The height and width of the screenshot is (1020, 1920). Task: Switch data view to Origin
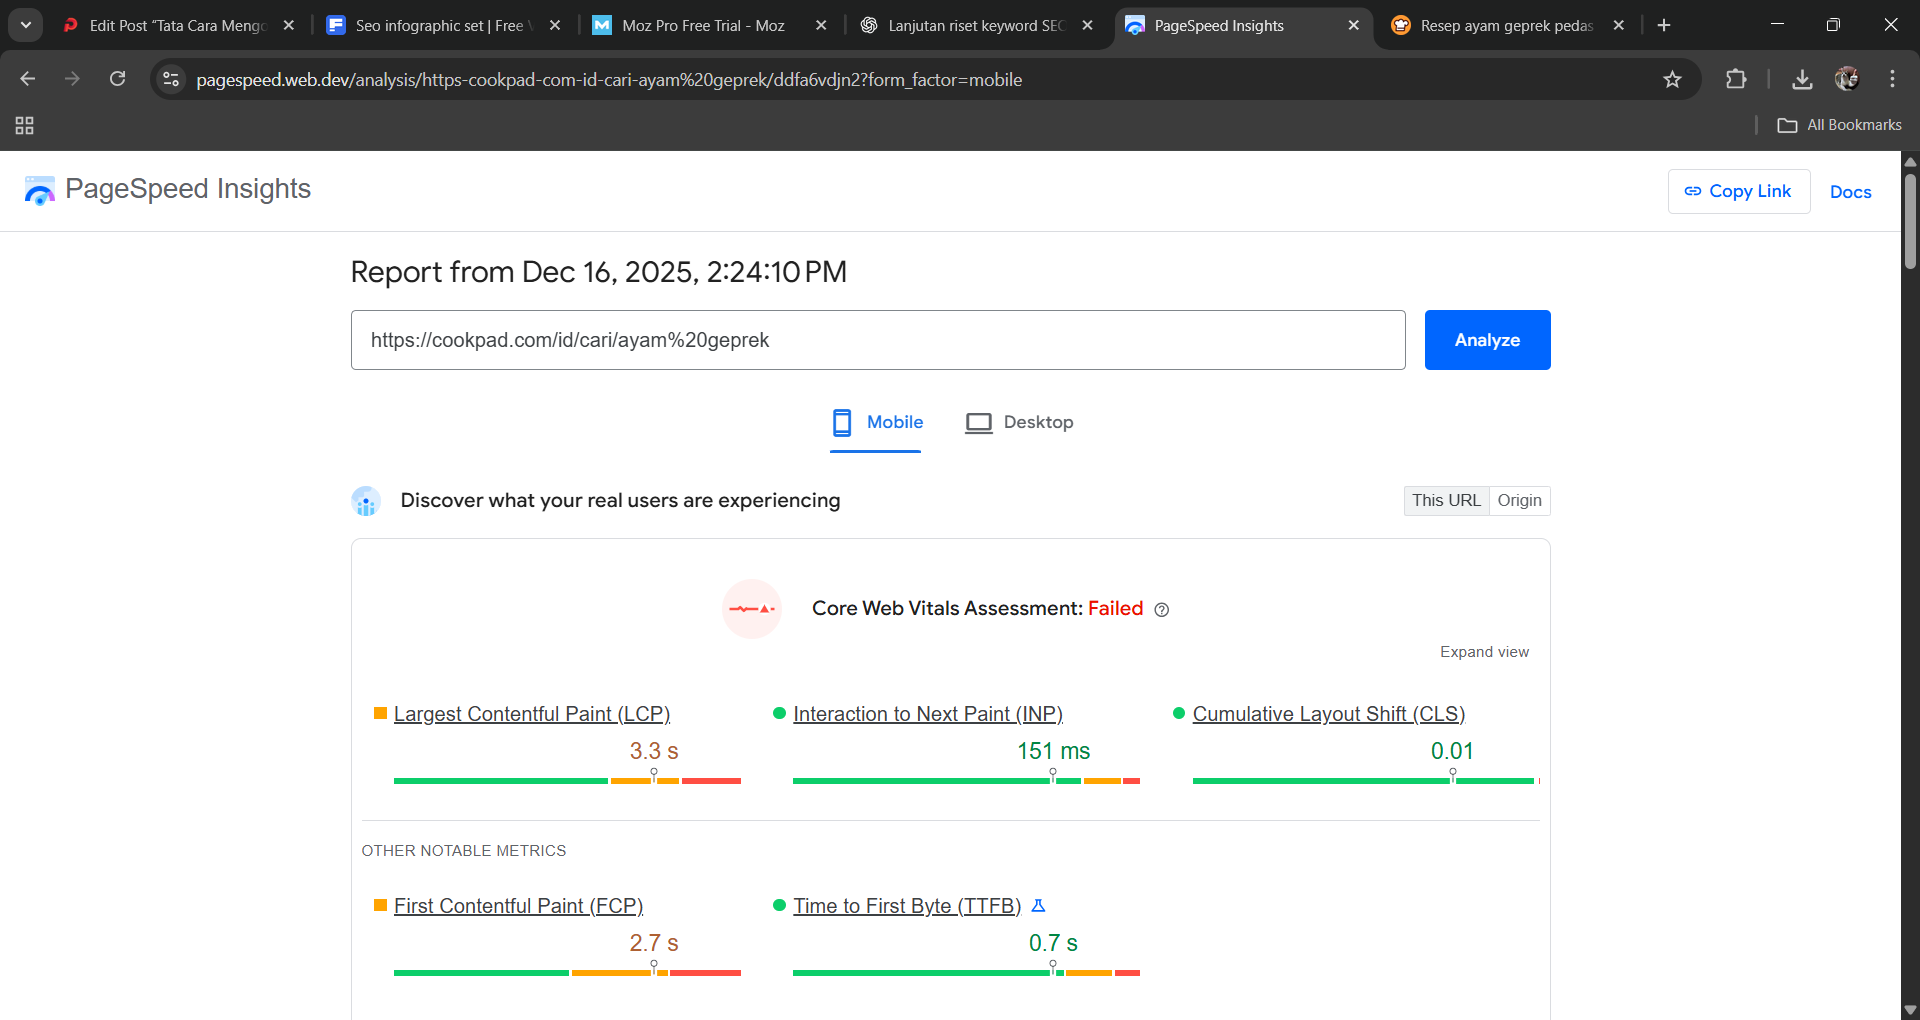(x=1519, y=501)
